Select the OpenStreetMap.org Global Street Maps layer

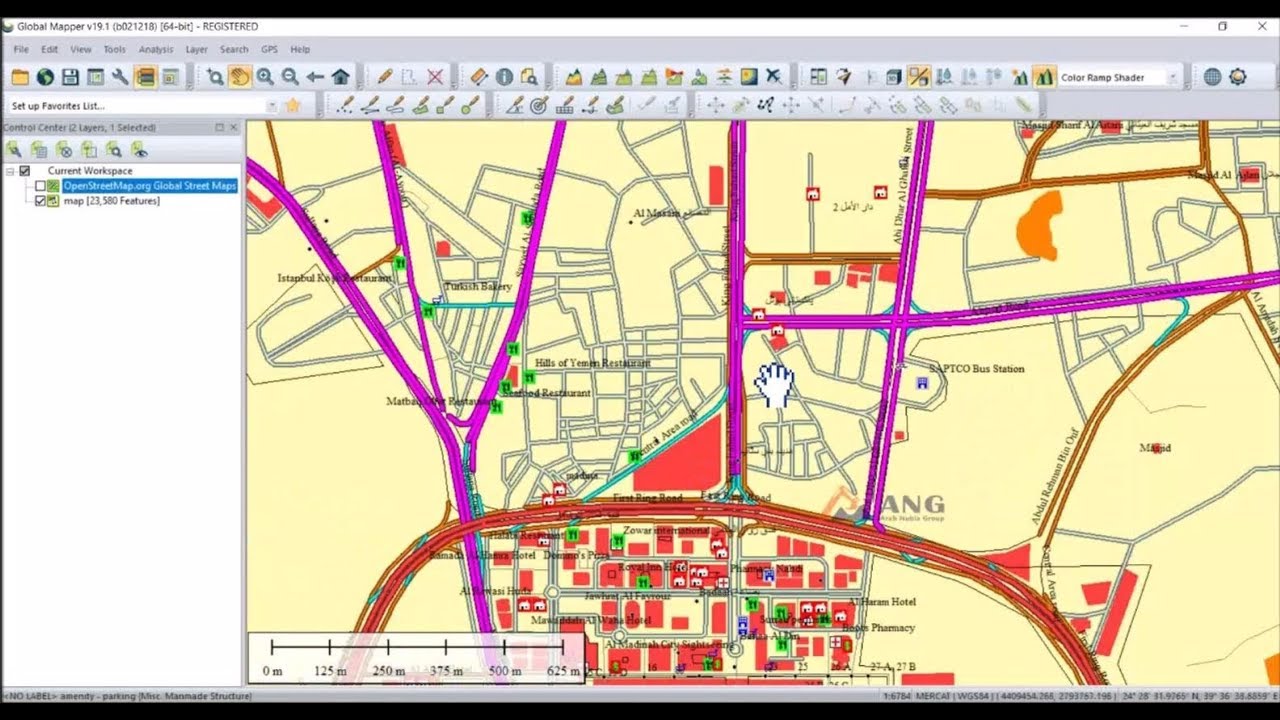click(150, 186)
